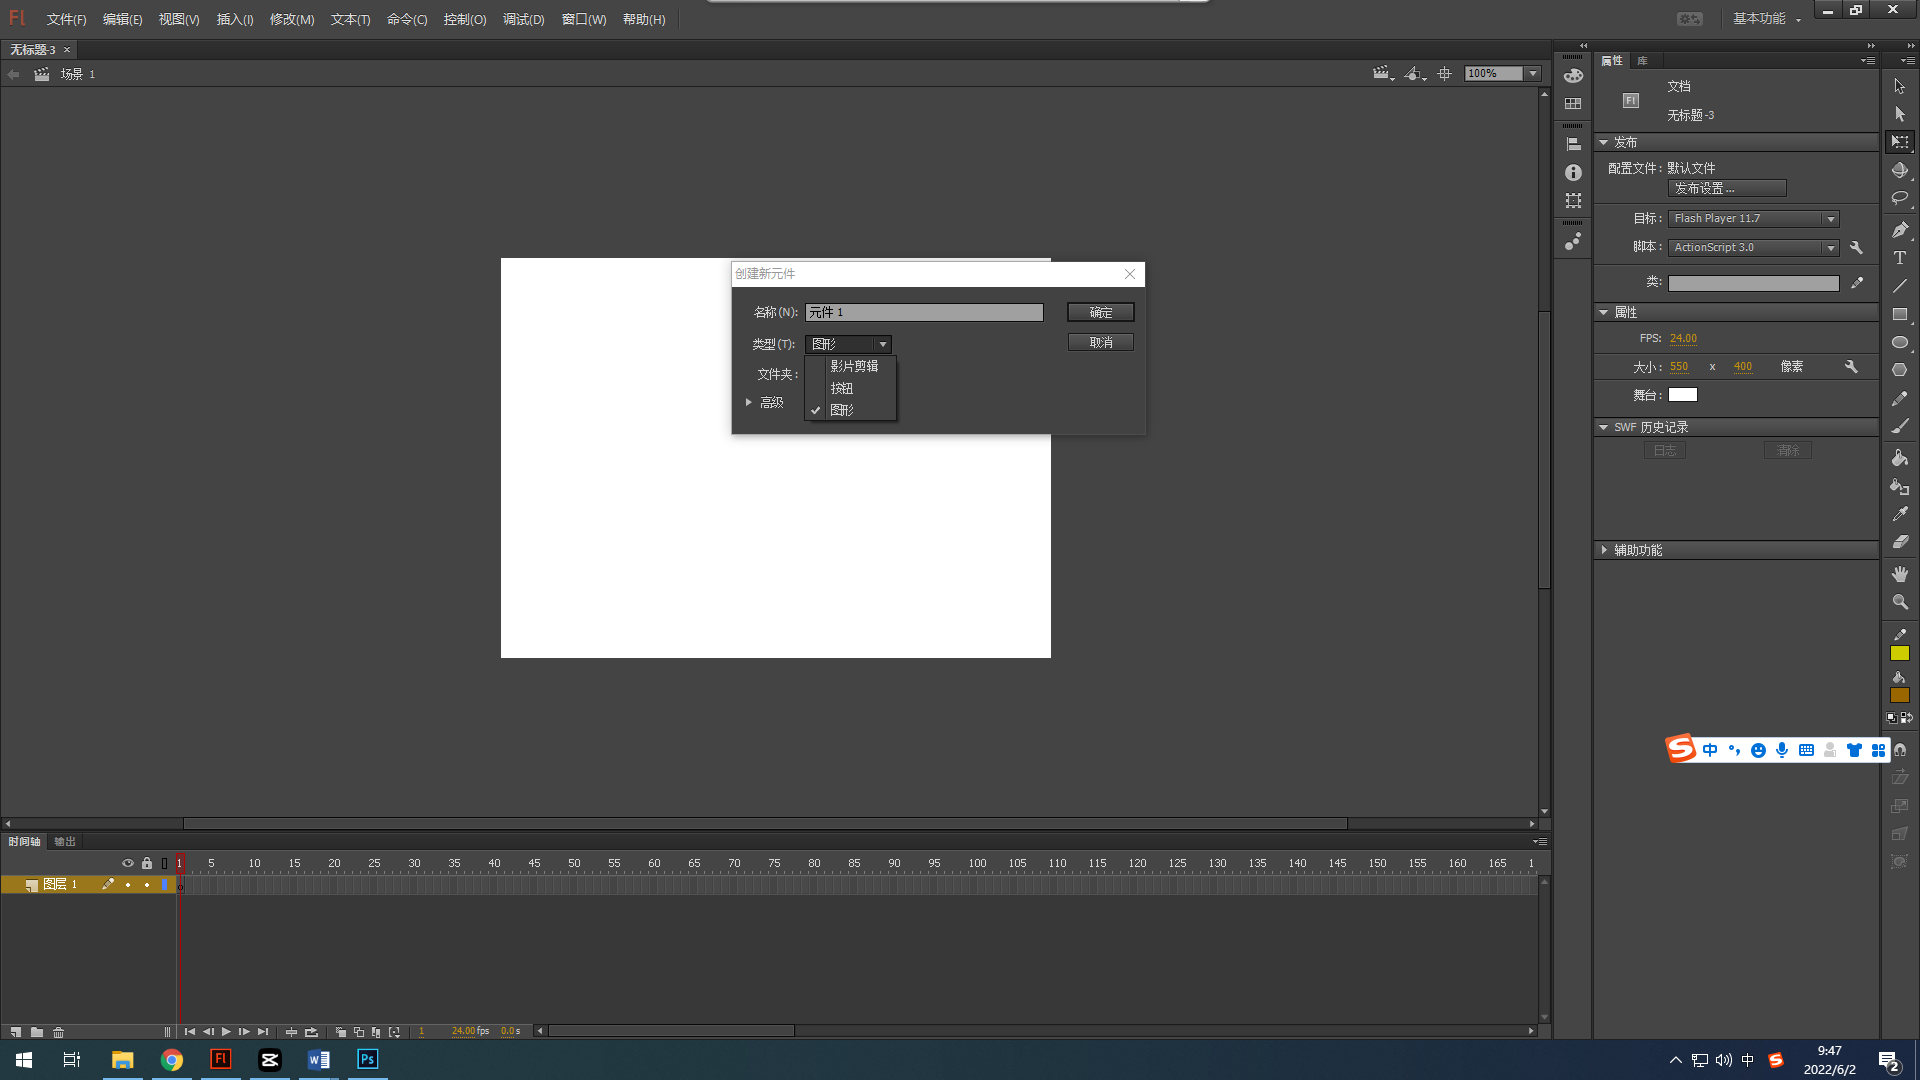1920x1080 pixels.
Task: Click the 名称 name input field
Action: pyautogui.click(x=924, y=312)
